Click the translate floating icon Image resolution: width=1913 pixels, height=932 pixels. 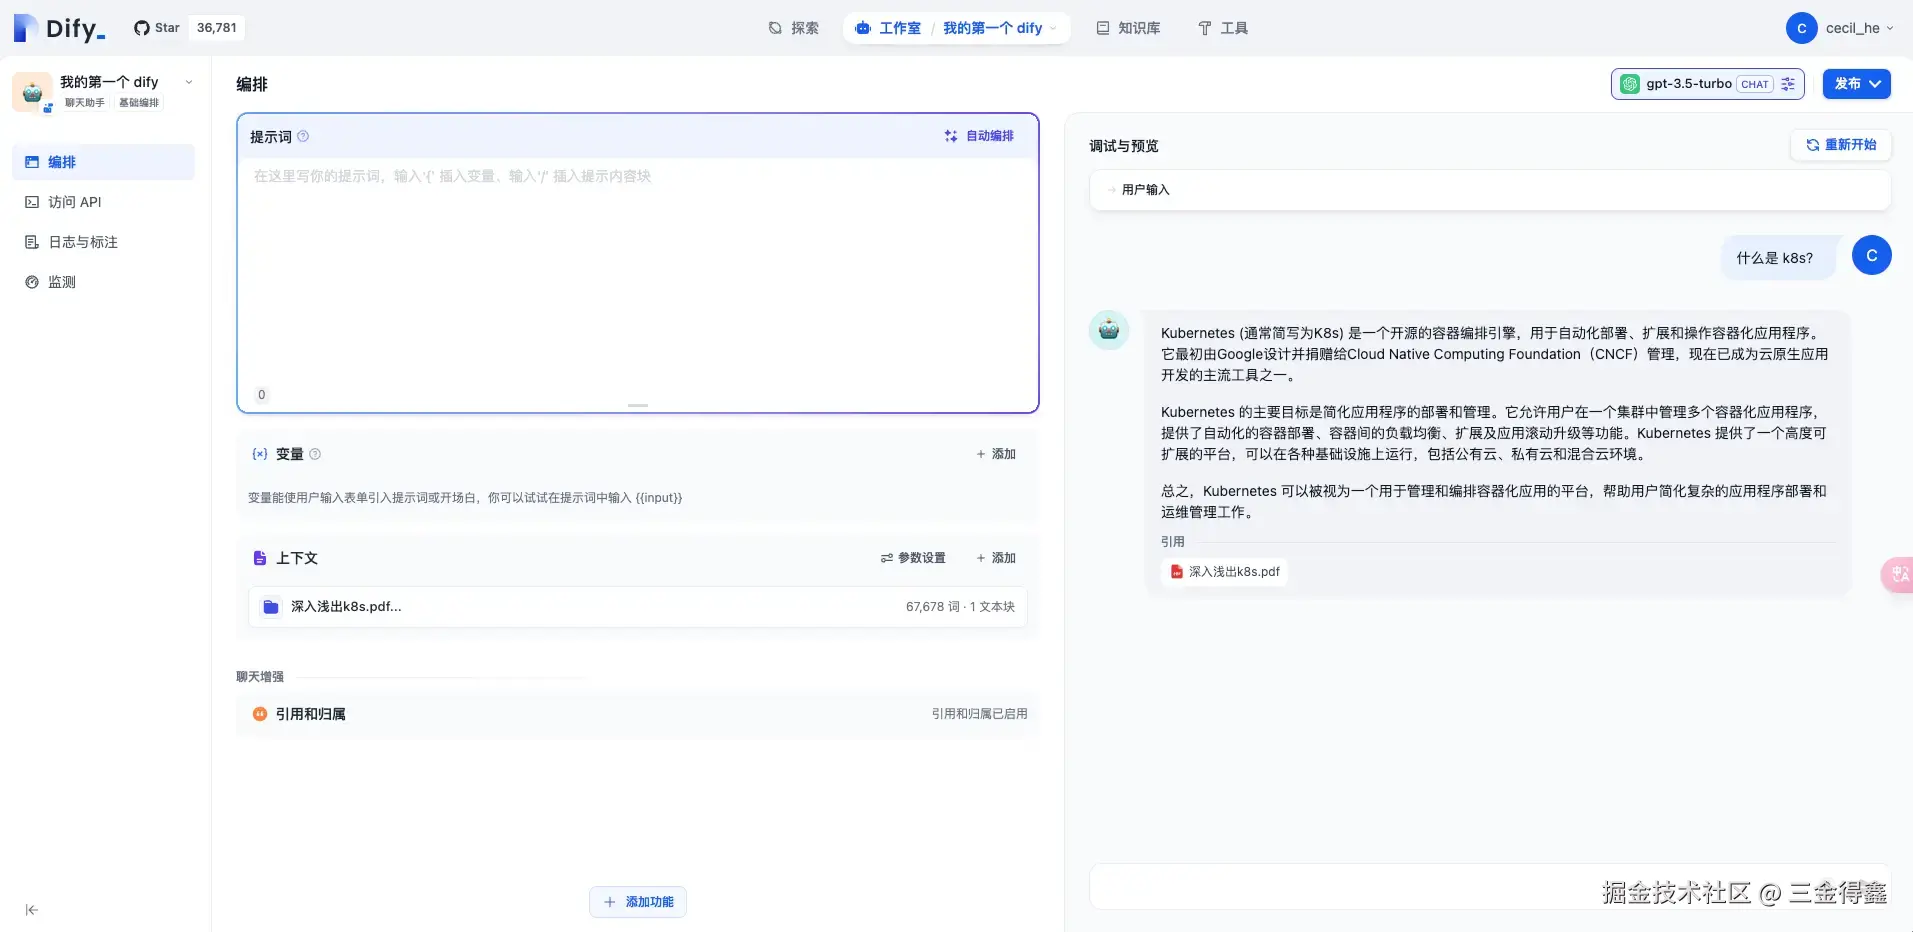[1898, 574]
